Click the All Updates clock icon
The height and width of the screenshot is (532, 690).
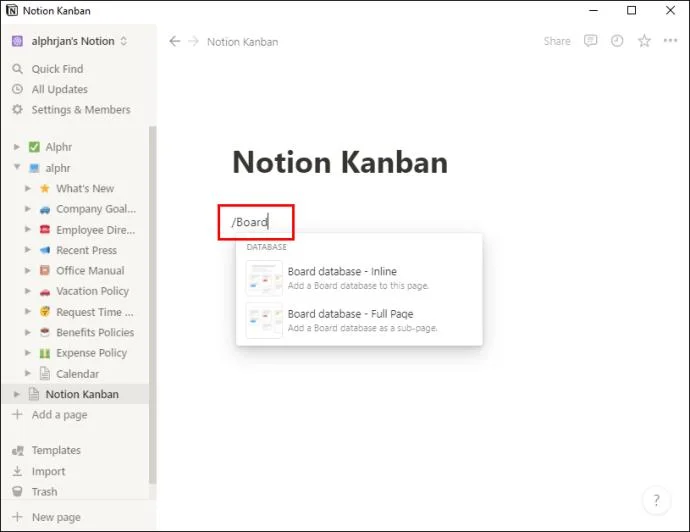pos(17,89)
